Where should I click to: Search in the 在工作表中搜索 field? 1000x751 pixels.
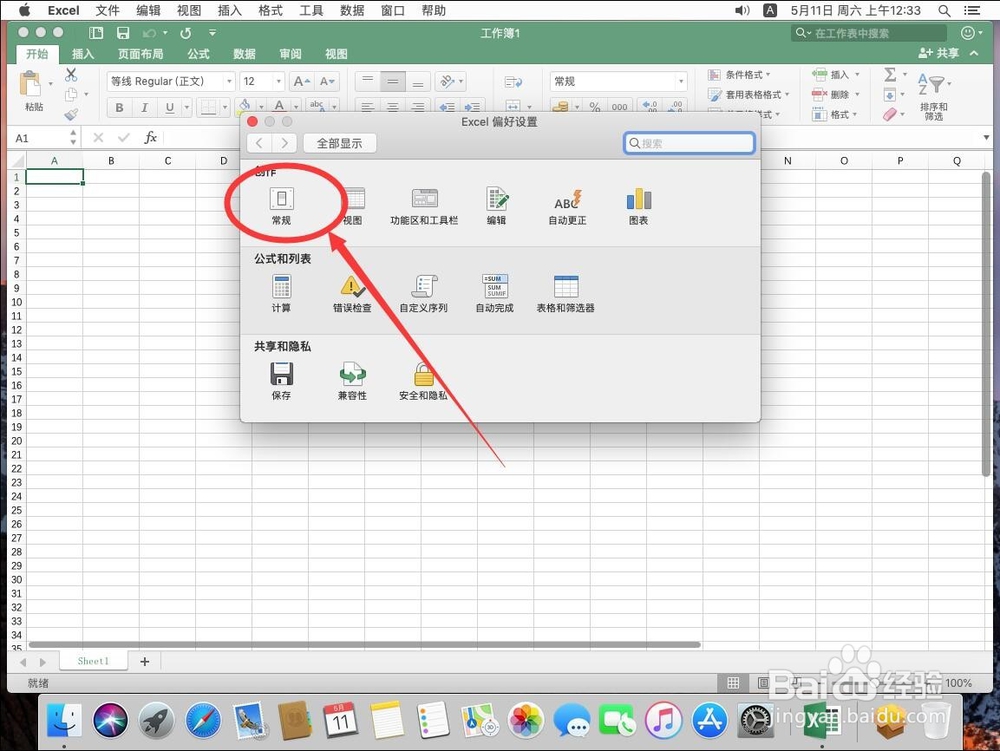click(x=869, y=33)
